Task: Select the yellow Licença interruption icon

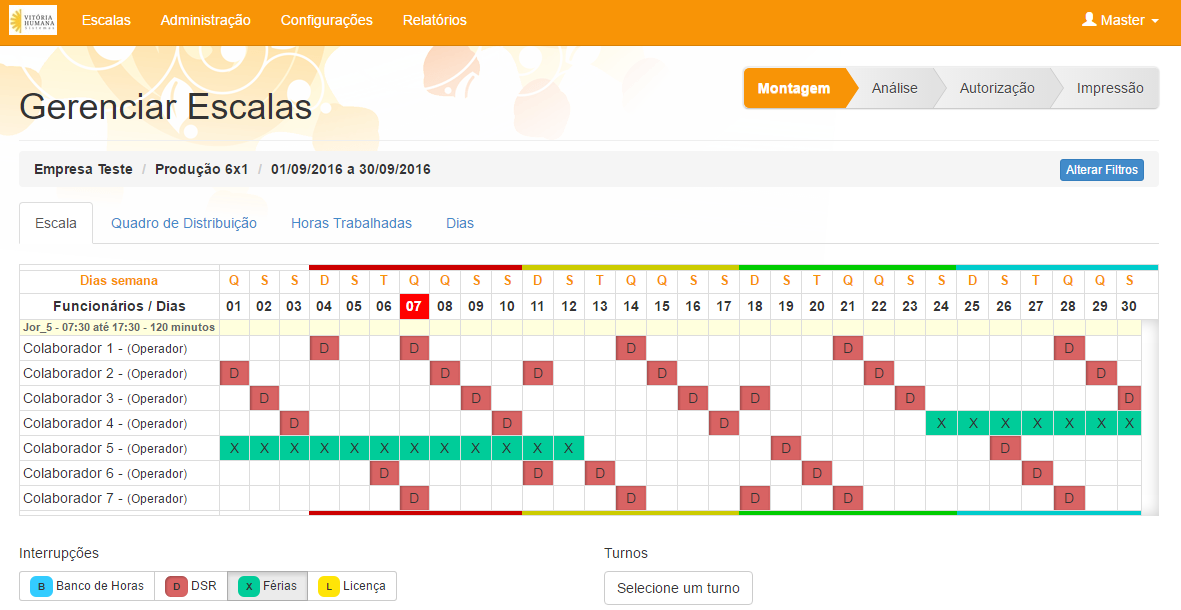Action: (x=328, y=586)
